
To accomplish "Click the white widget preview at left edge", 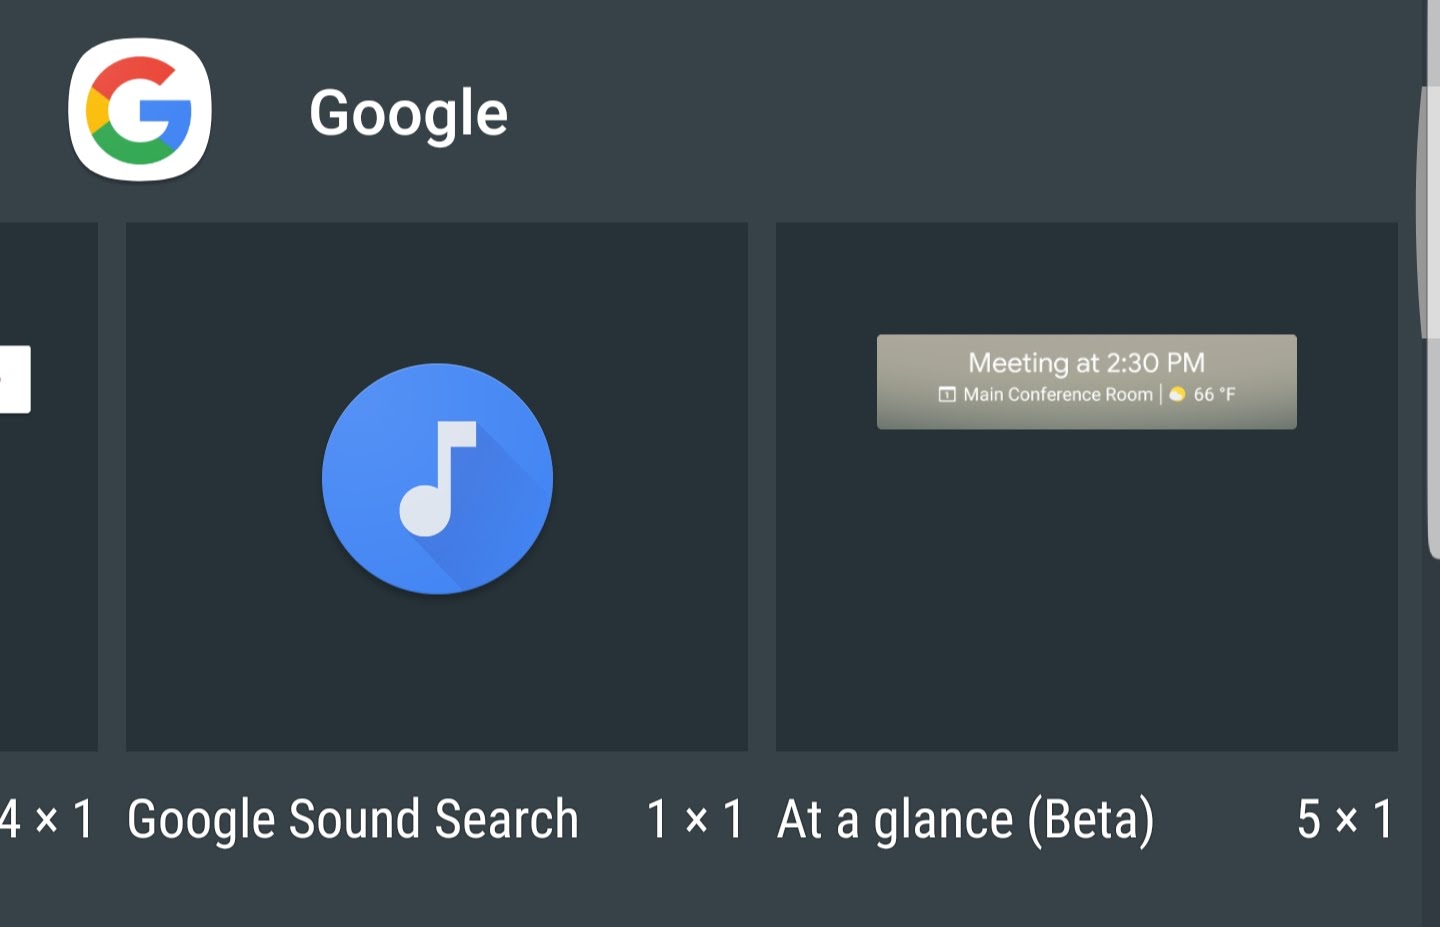I will [15, 379].
